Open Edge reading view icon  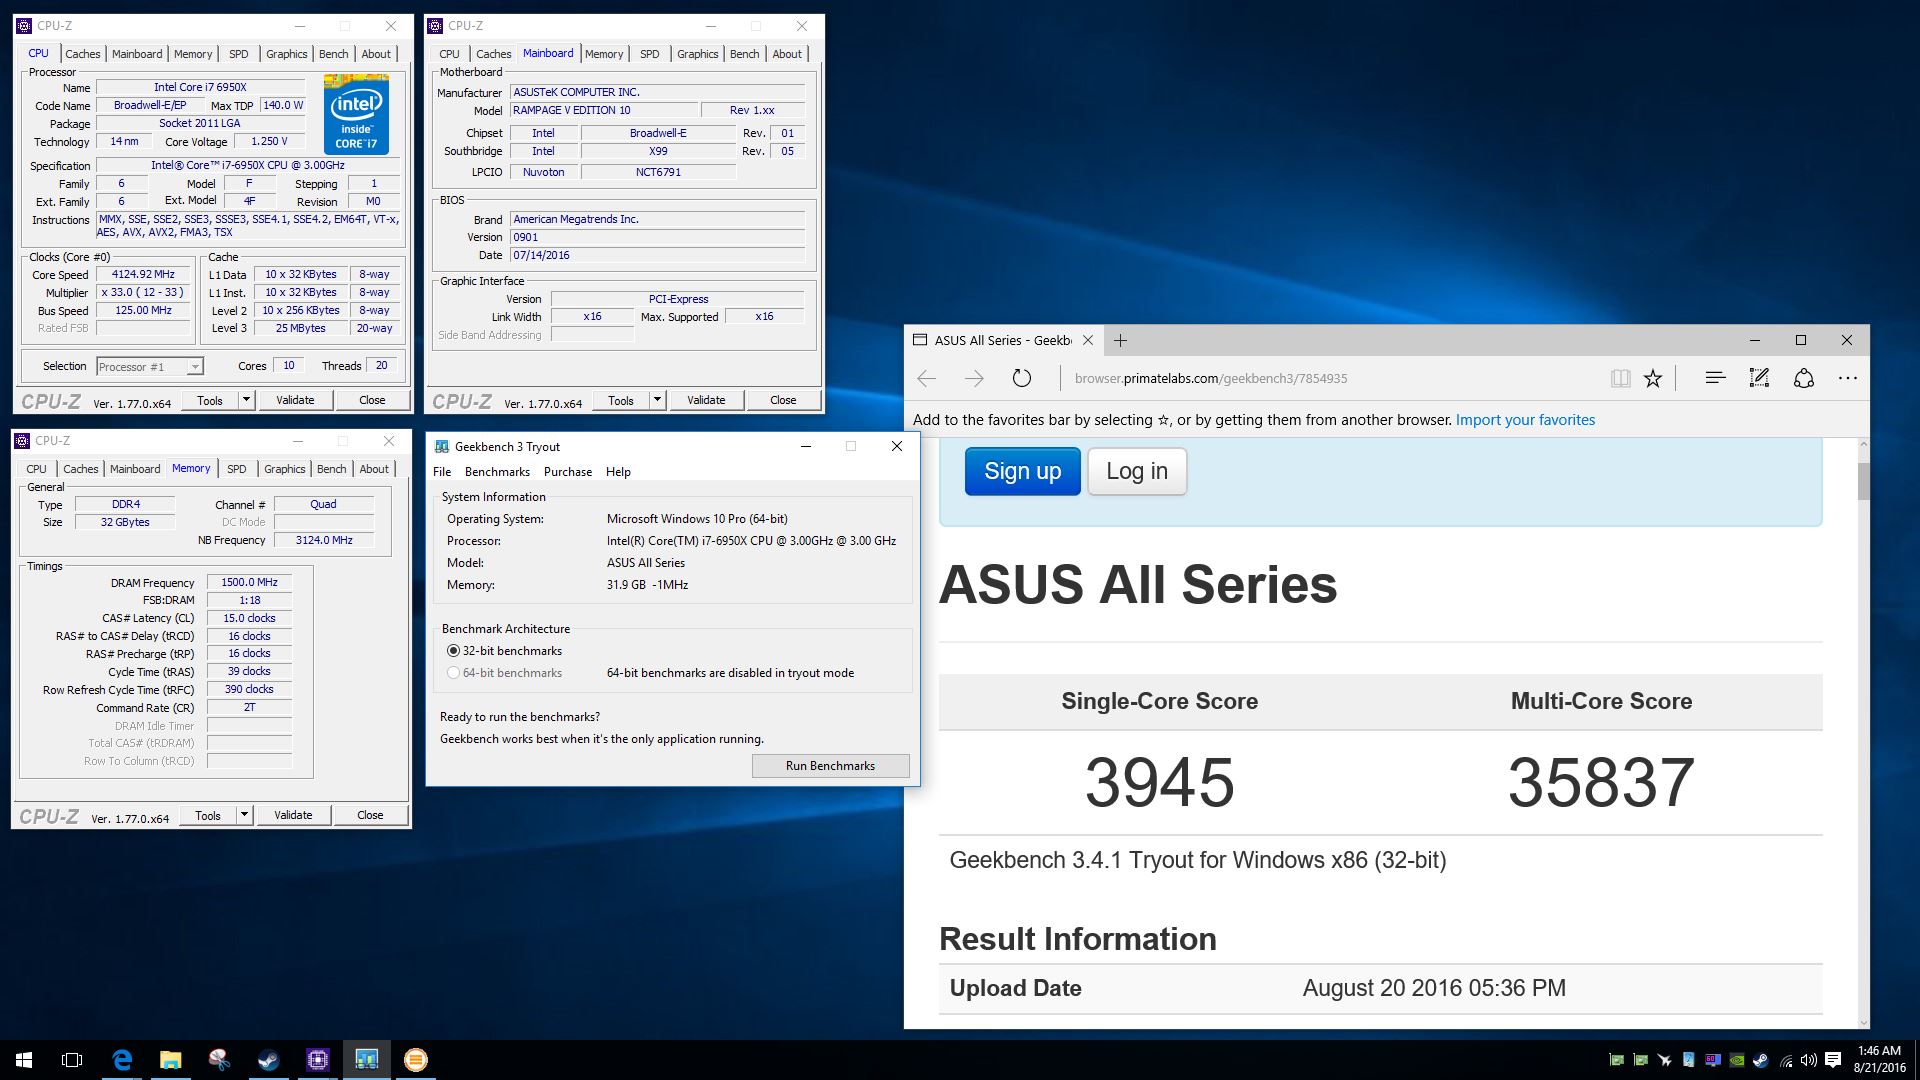[x=1620, y=378]
